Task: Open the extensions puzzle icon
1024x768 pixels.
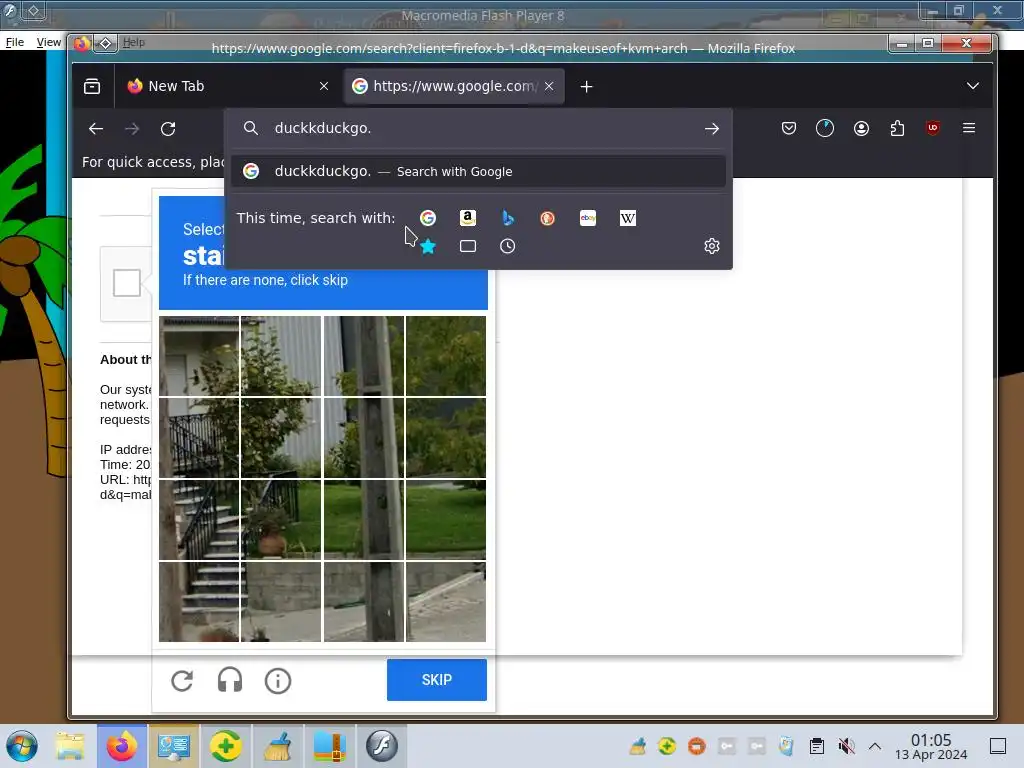Action: click(x=897, y=129)
